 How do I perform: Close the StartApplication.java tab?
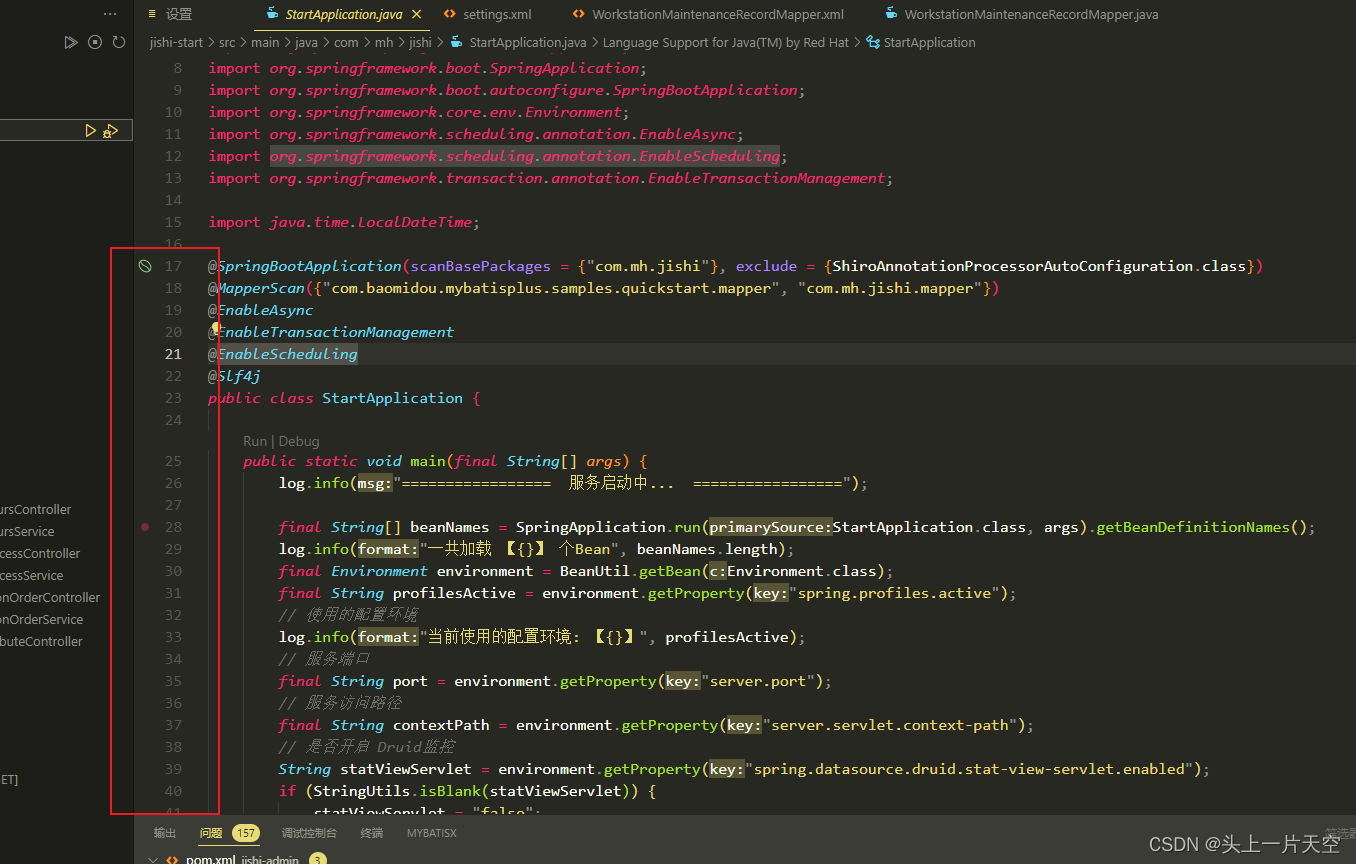(x=417, y=15)
